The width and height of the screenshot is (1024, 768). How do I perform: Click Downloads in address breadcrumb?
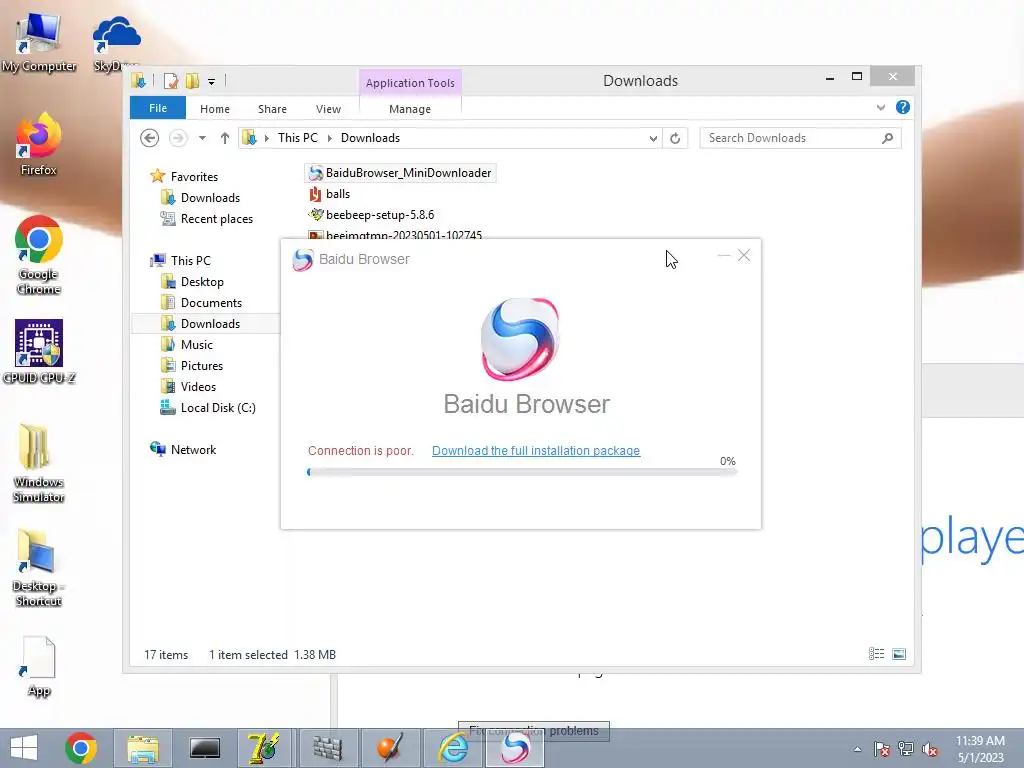pyautogui.click(x=370, y=138)
